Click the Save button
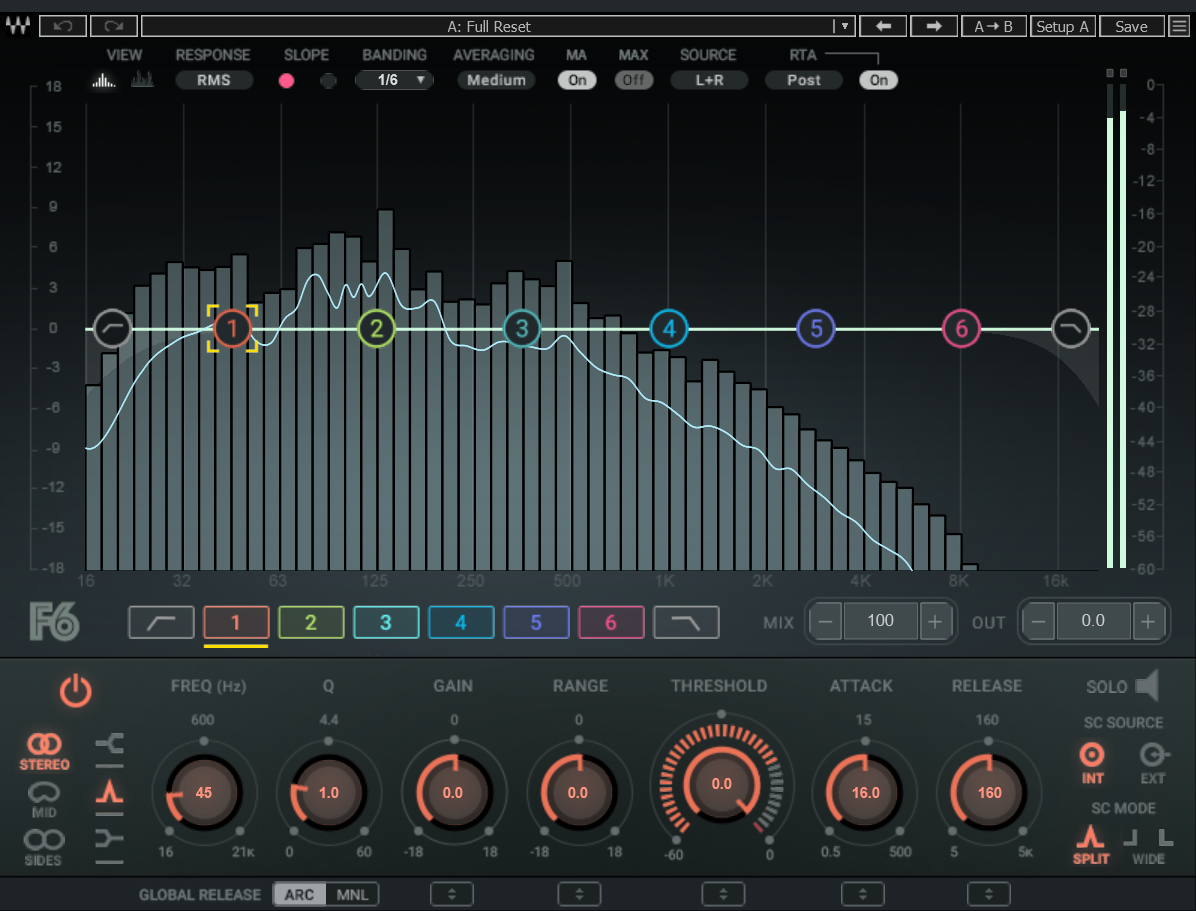Image resolution: width=1196 pixels, height=911 pixels. click(x=1131, y=26)
